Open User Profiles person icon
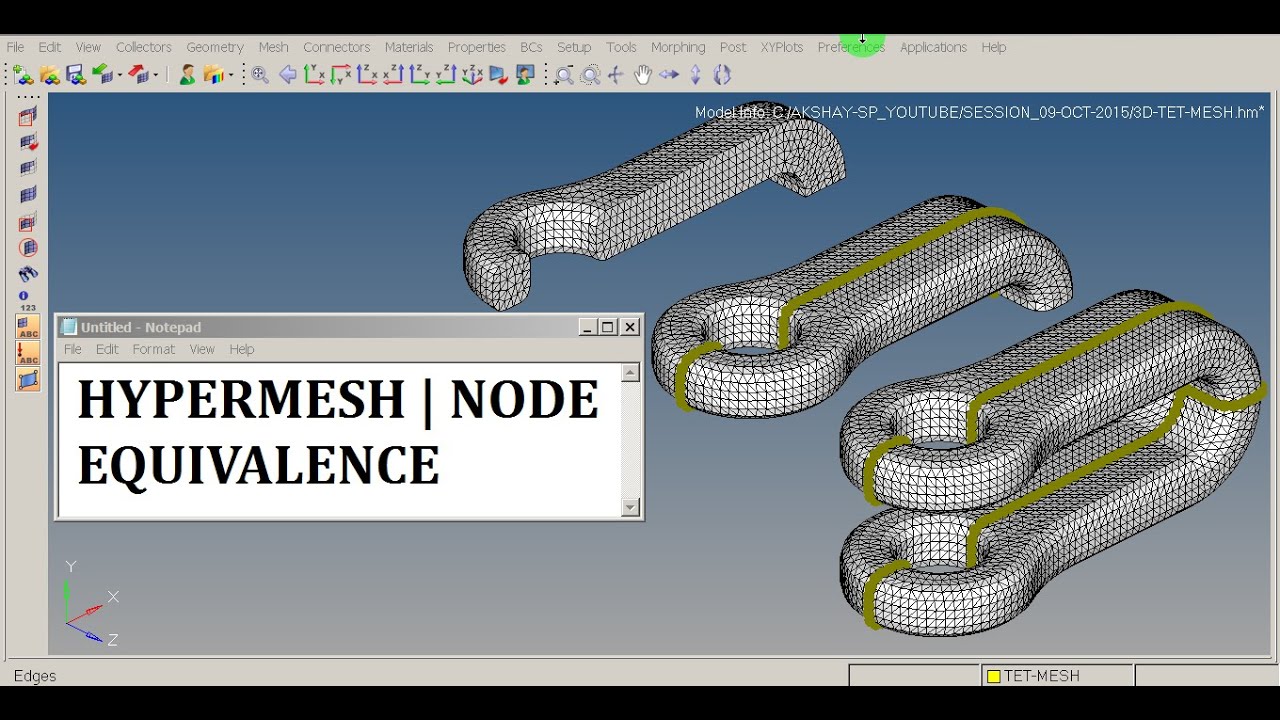This screenshot has width=1280, height=720. (187, 75)
